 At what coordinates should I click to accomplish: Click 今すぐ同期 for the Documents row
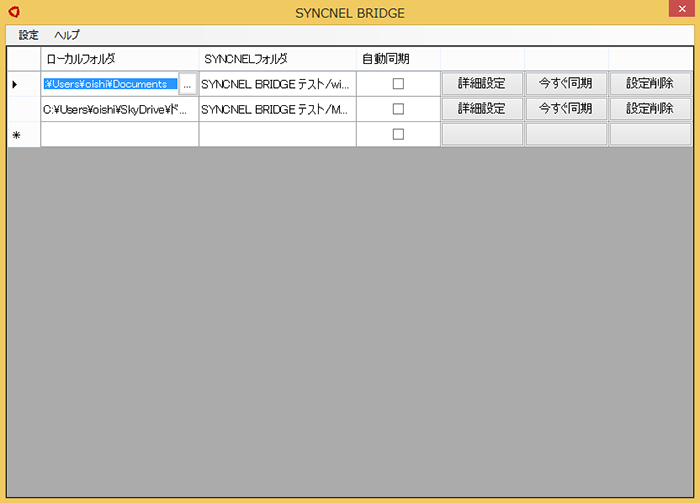tap(566, 83)
